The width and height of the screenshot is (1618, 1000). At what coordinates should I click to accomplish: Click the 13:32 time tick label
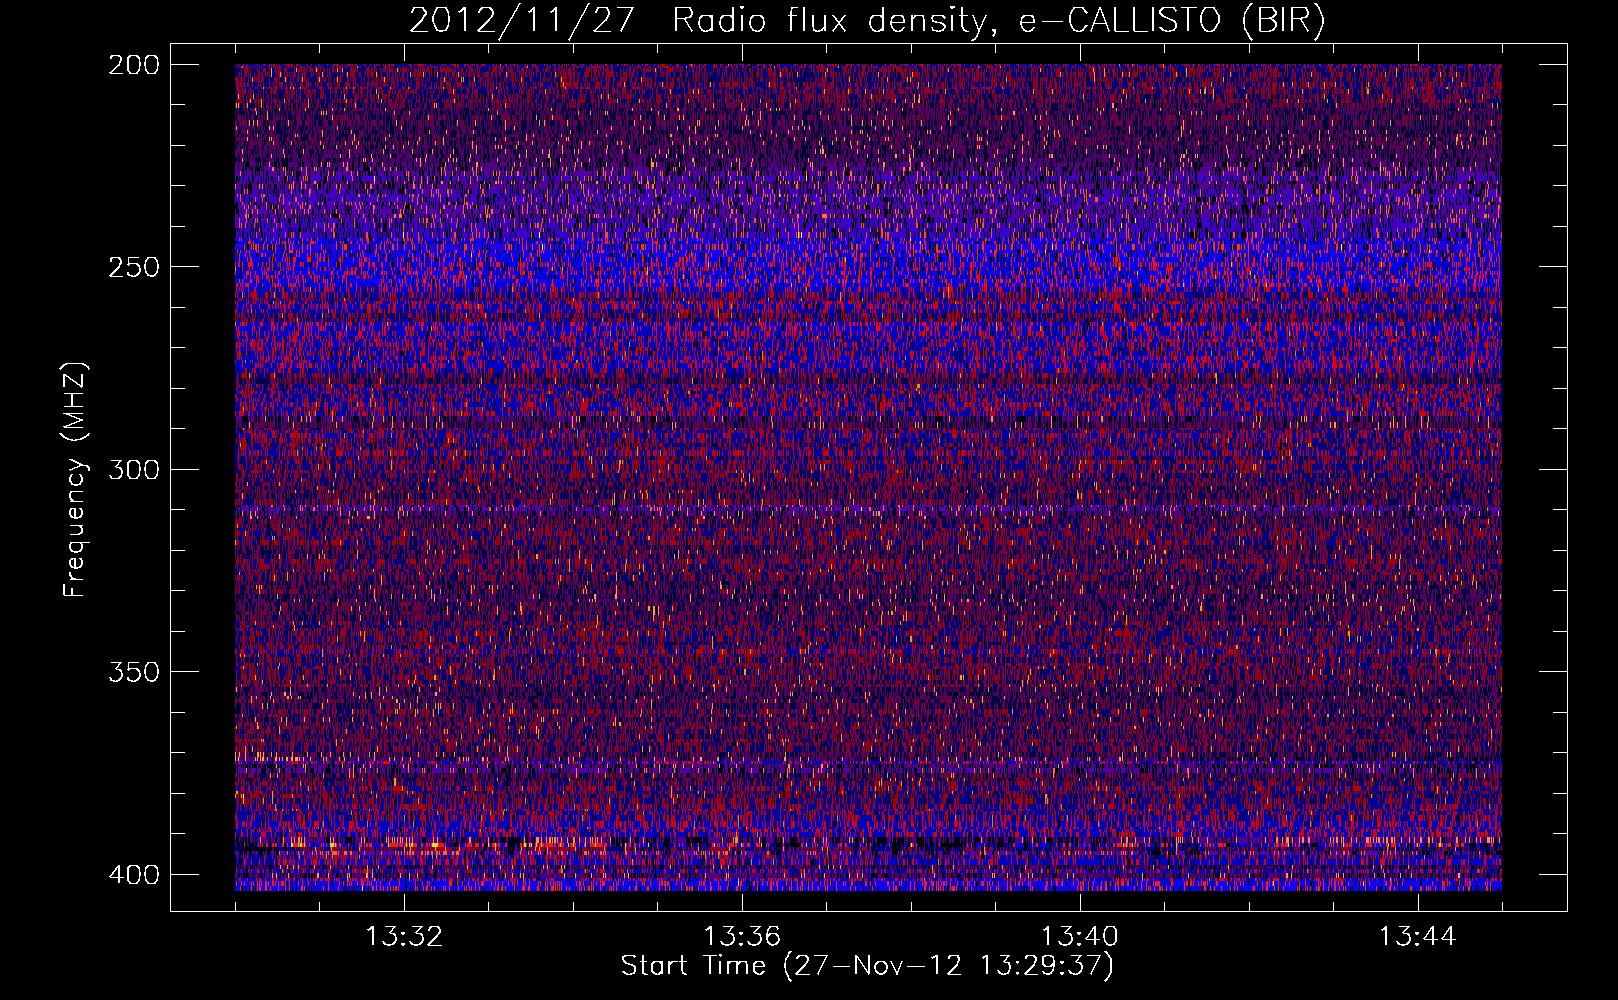(404, 937)
